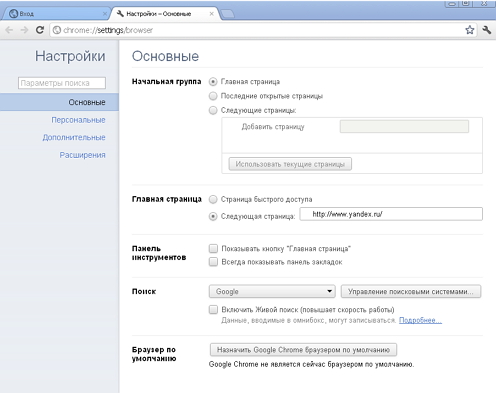Select the Последние открытые страницы radio button

(x=213, y=96)
